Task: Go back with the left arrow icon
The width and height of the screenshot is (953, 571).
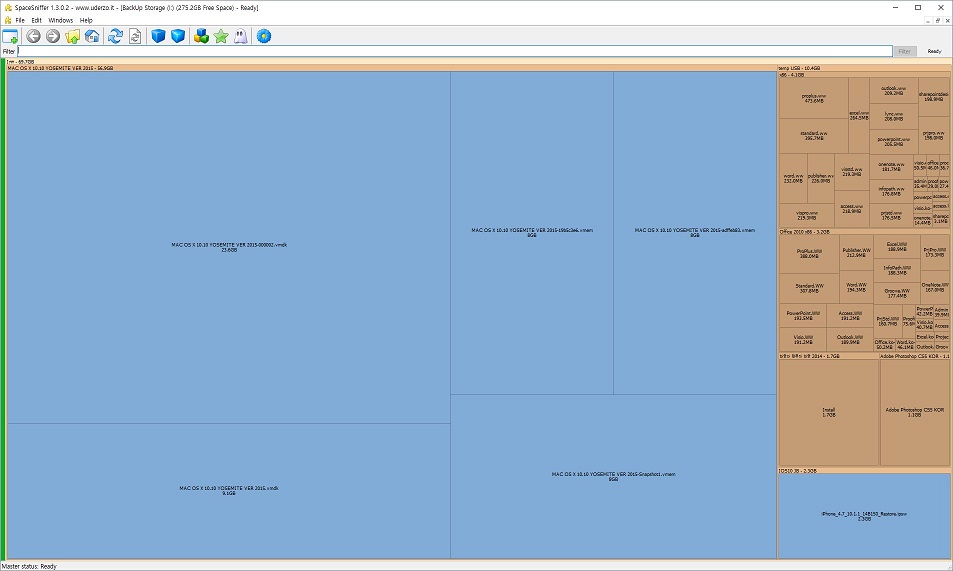Action: point(33,36)
